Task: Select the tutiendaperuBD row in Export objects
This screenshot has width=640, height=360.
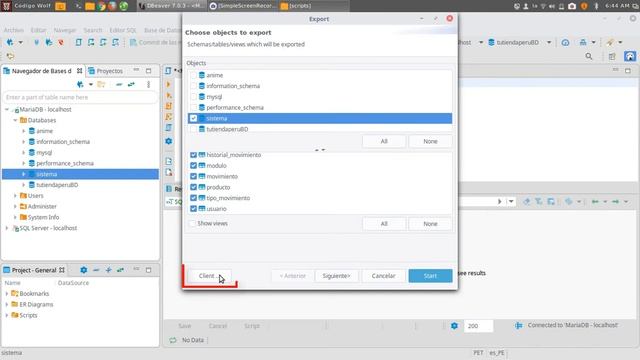Action: point(320,129)
